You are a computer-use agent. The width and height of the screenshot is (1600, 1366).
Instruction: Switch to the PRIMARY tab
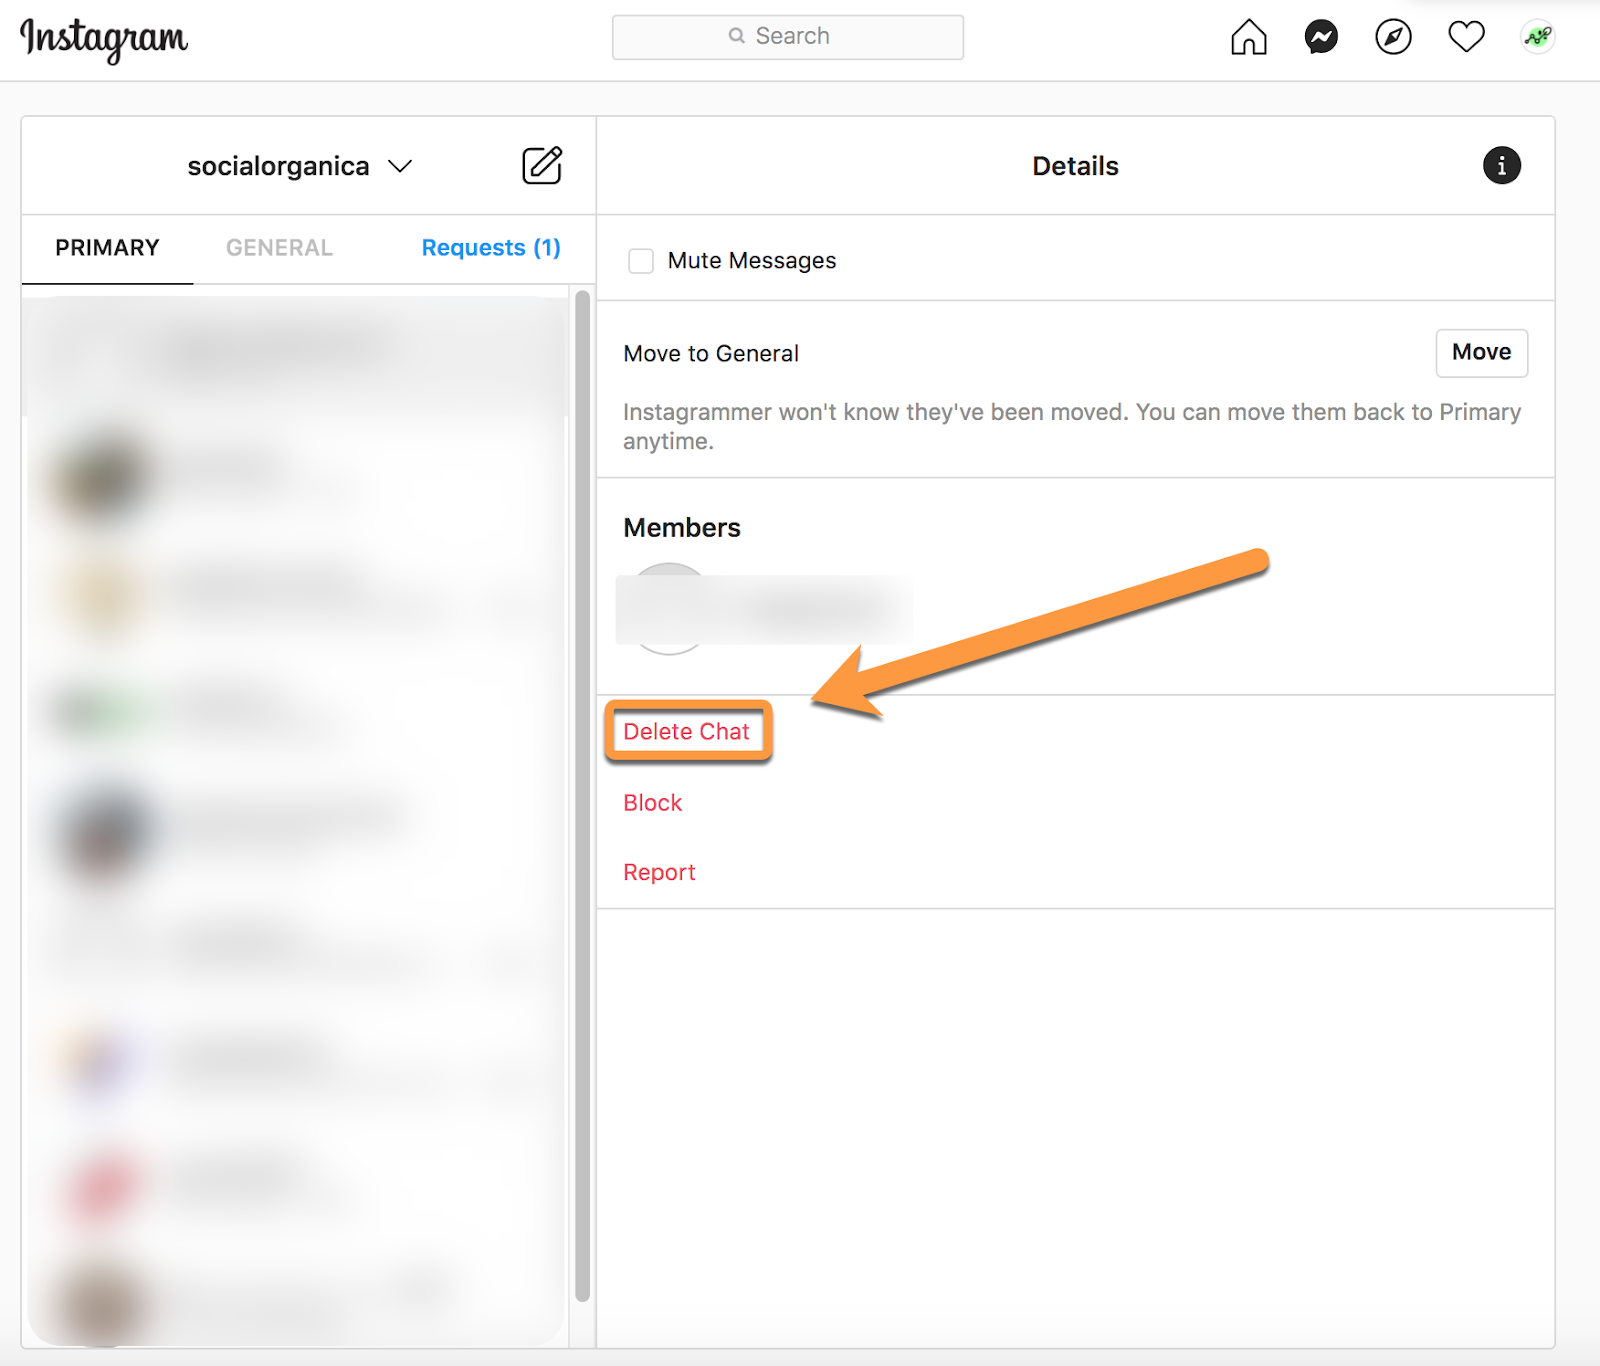click(107, 248)
